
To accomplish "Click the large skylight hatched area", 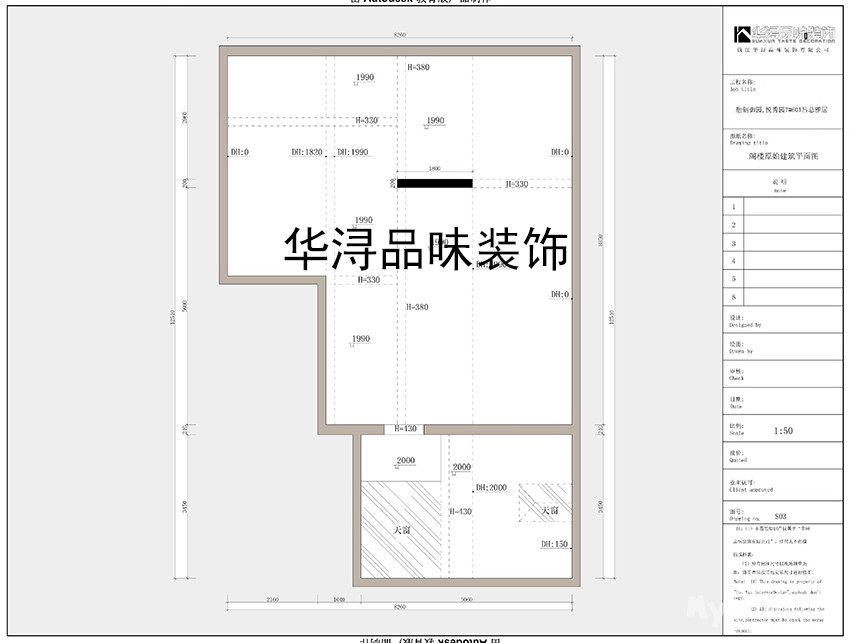I will [x=401, y=528].
